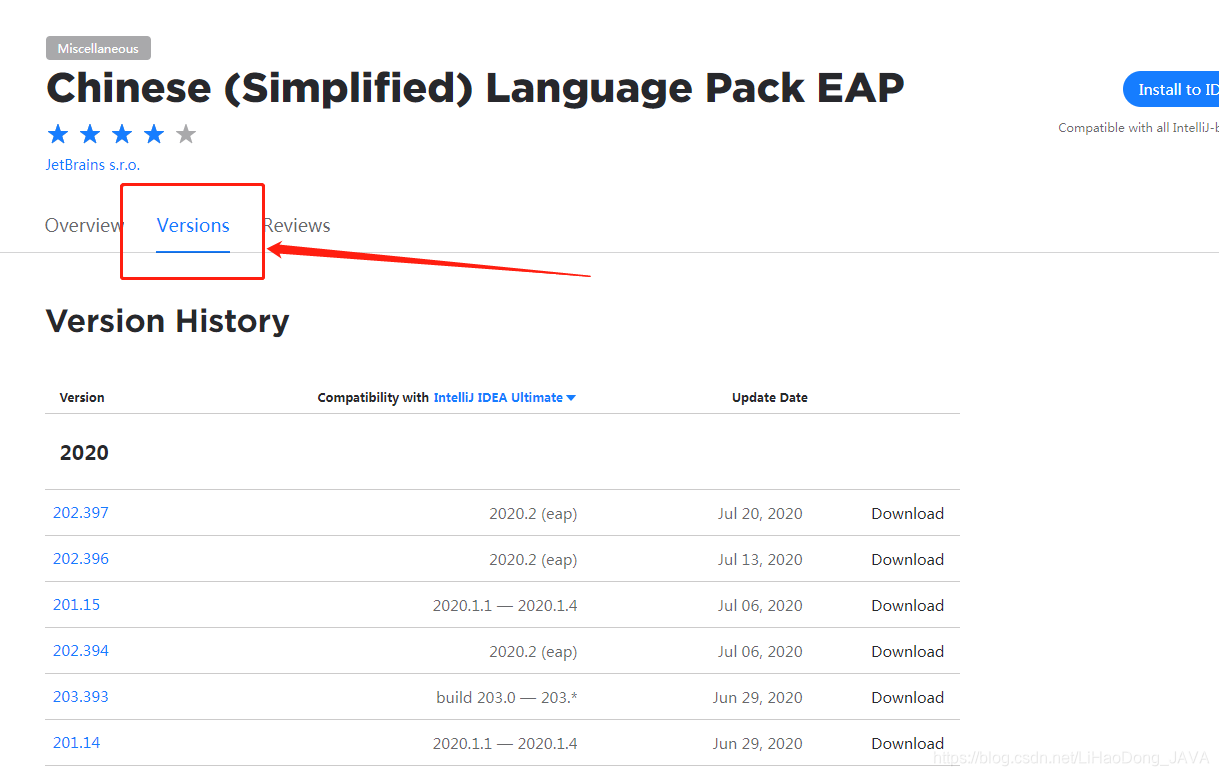The height and width of the screenshot is (776, 1219).
Task: Open the JetBrains s.r.o. vendor link
Action: click(x=93, y=165)
